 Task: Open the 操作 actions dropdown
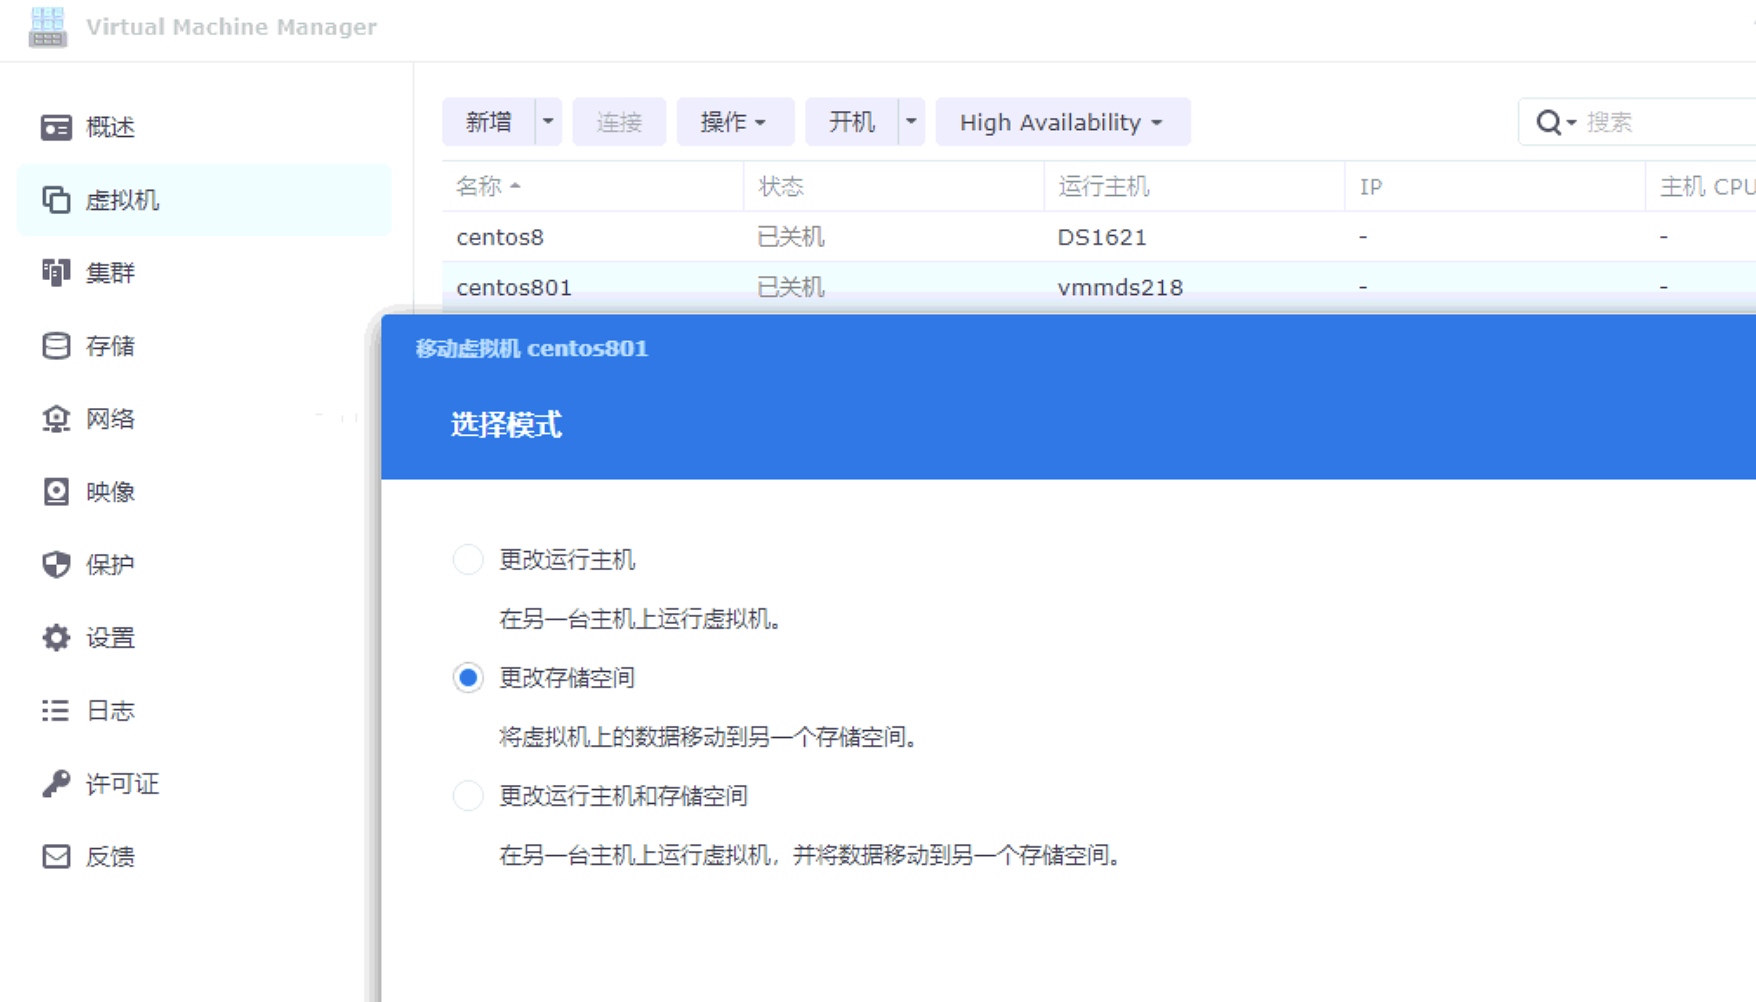pos(735,122)
